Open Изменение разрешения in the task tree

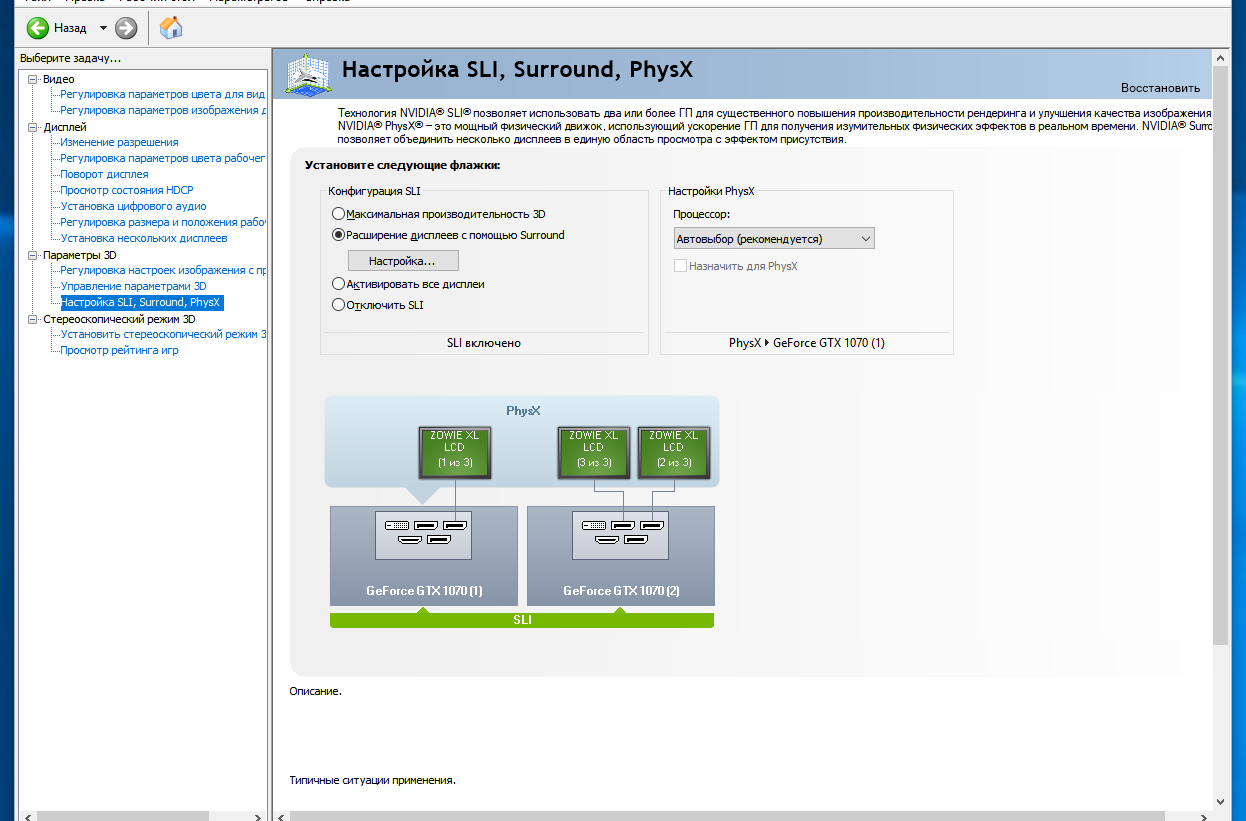click(119, 142)
